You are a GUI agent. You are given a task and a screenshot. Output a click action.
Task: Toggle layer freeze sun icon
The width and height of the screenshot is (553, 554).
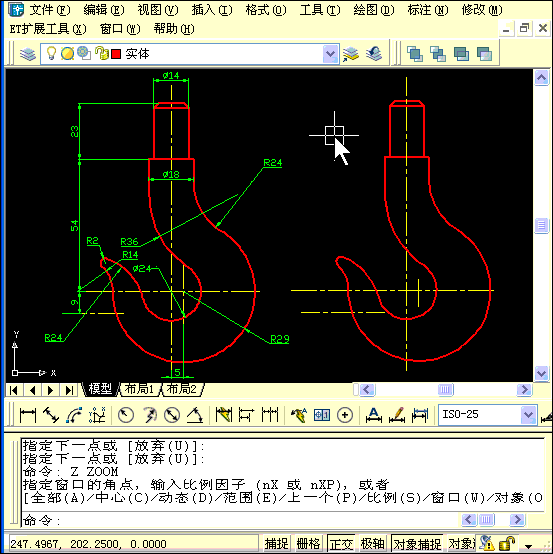(67, 54)
